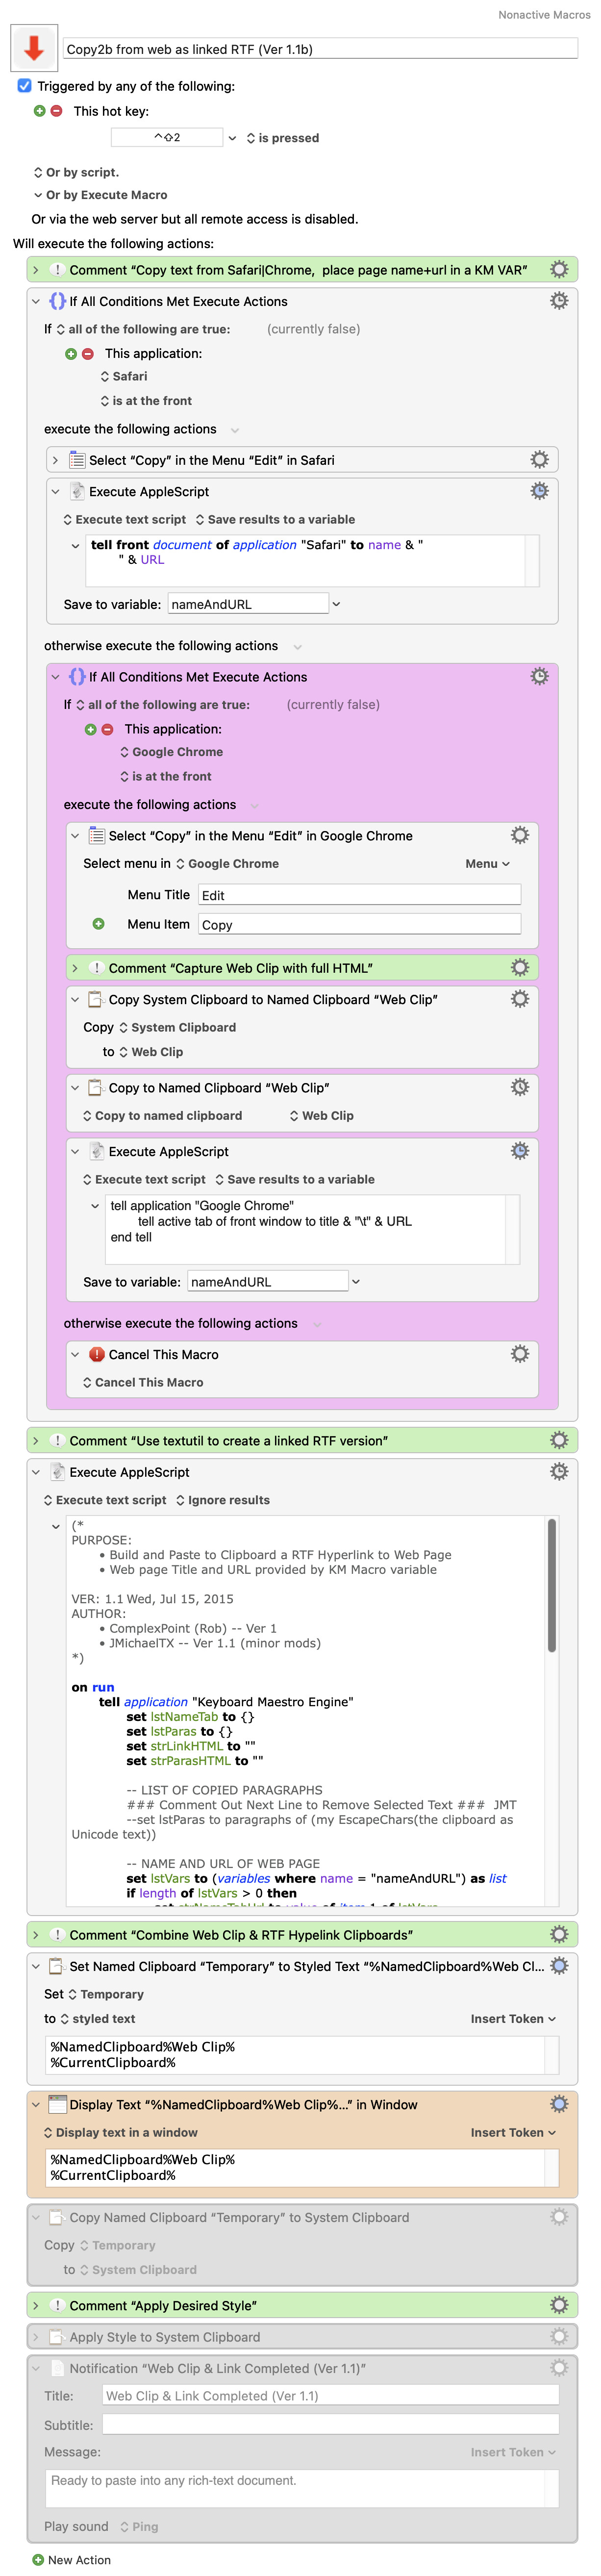Open the "is pressed" popup menu
Viewport: 601px width, 2576px height.
(283, 138)
